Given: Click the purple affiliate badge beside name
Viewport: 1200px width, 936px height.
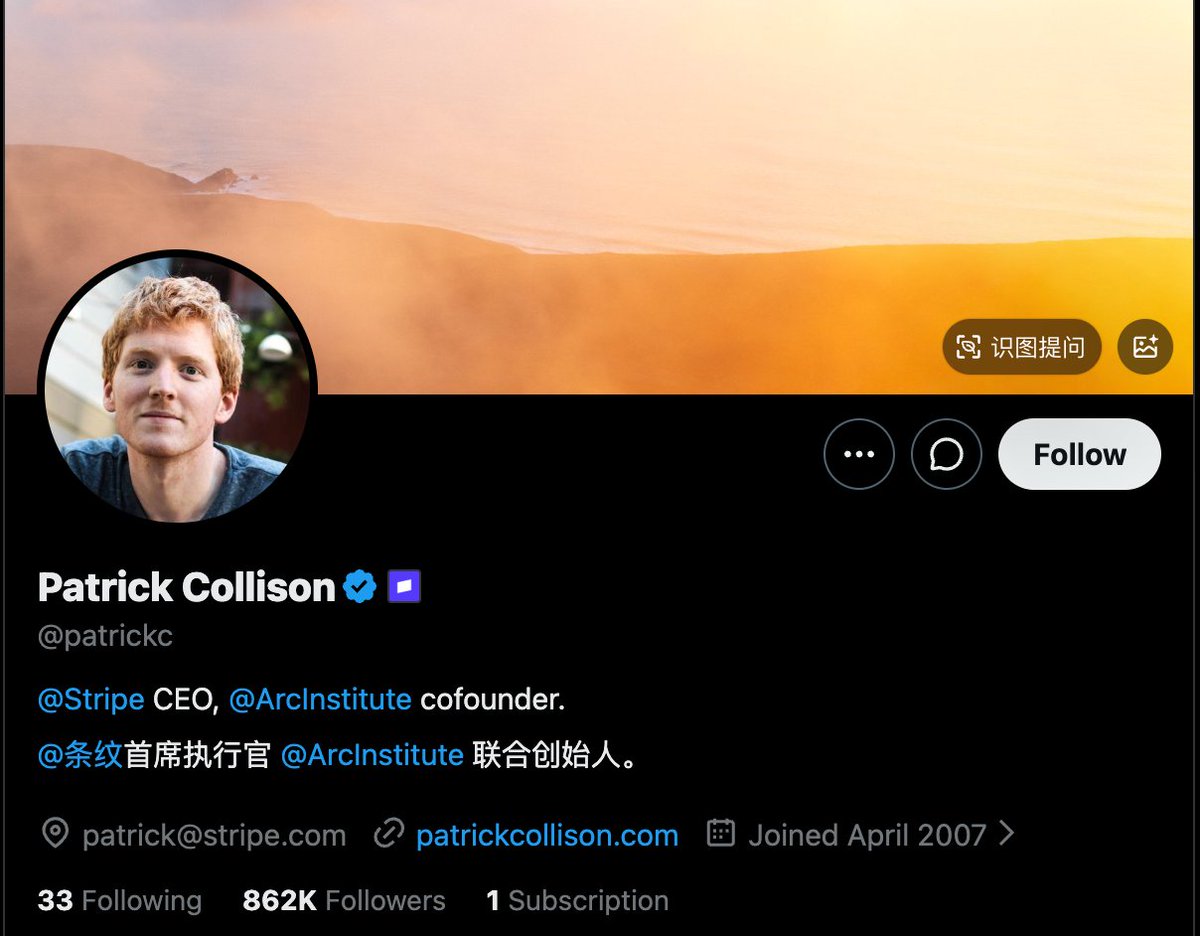Looking at the screenshot, I should point(404,587).
